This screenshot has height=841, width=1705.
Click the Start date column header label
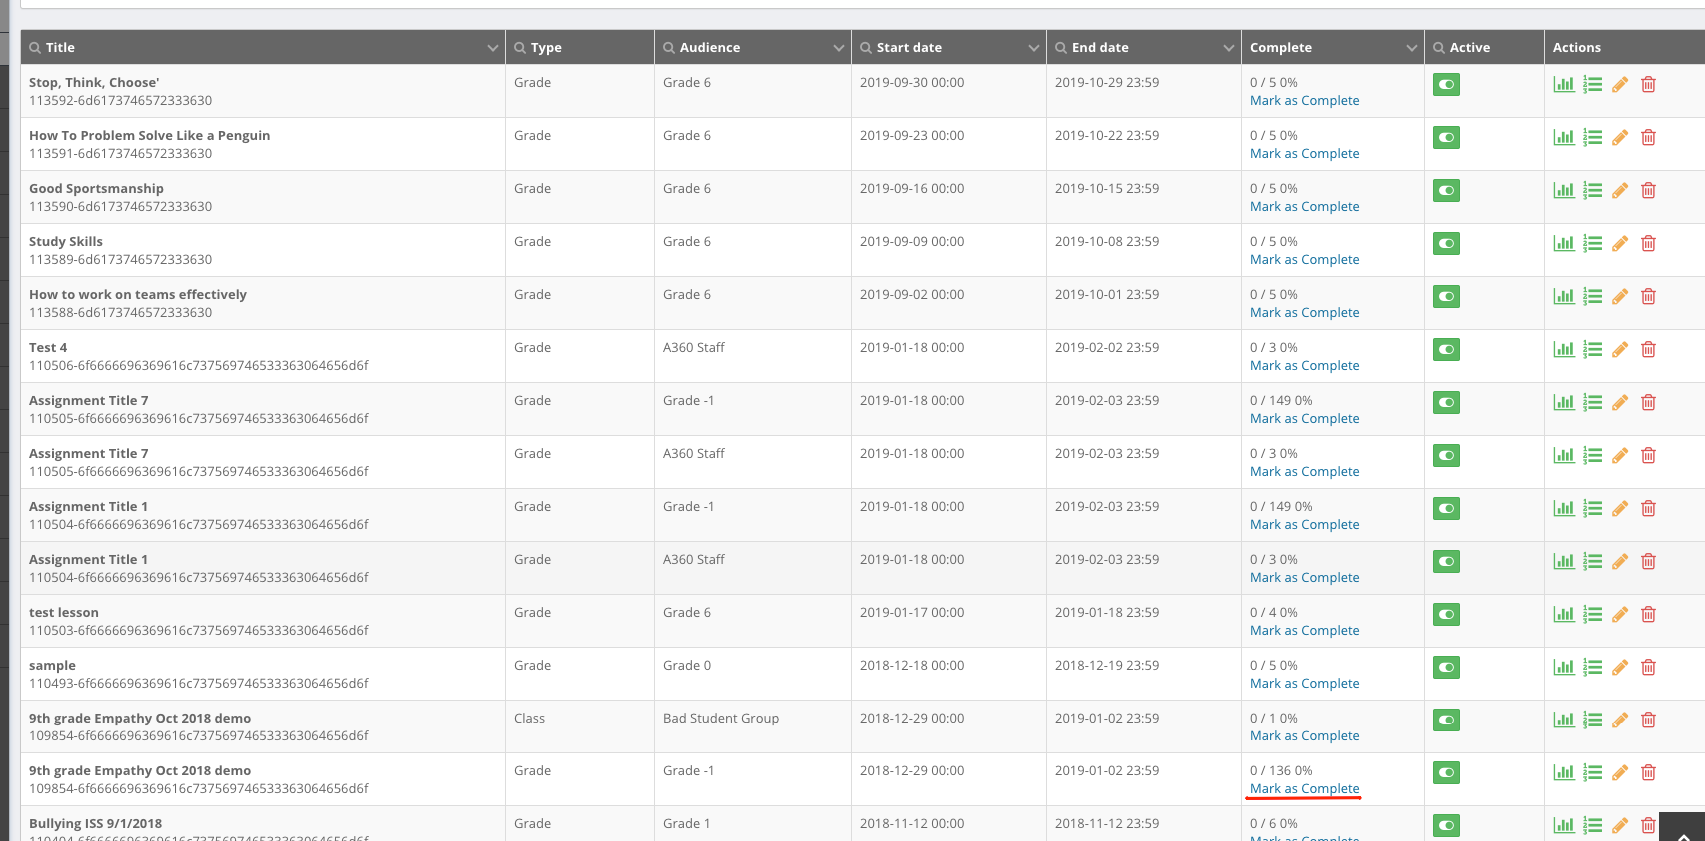(909, 47)
